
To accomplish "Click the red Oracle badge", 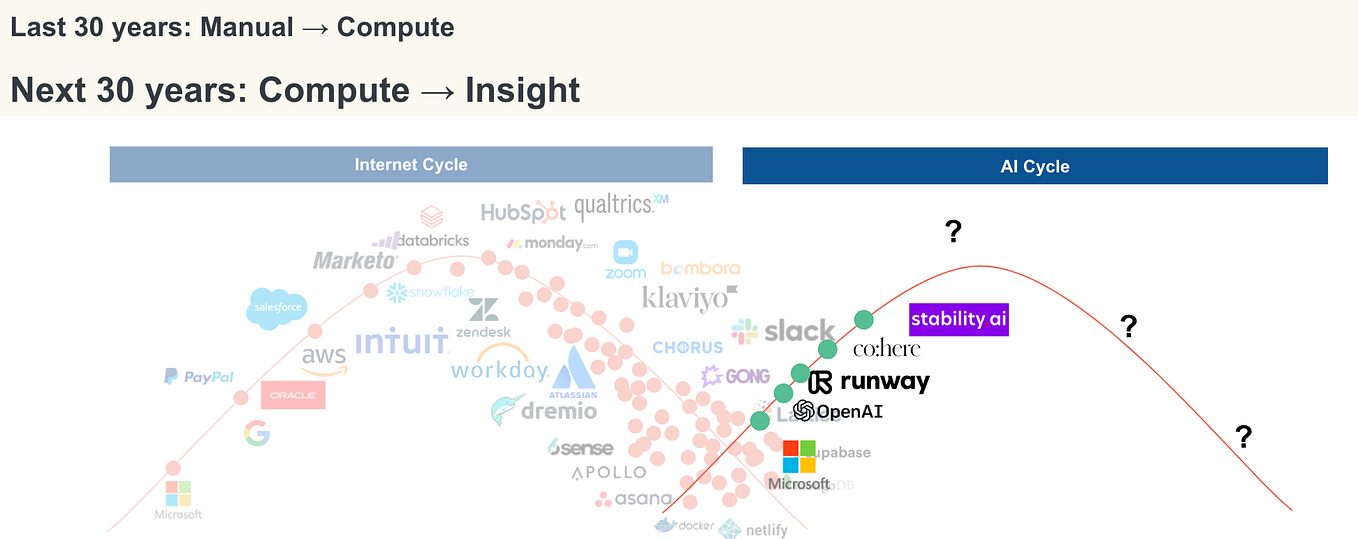I will (x=293, y=395).
